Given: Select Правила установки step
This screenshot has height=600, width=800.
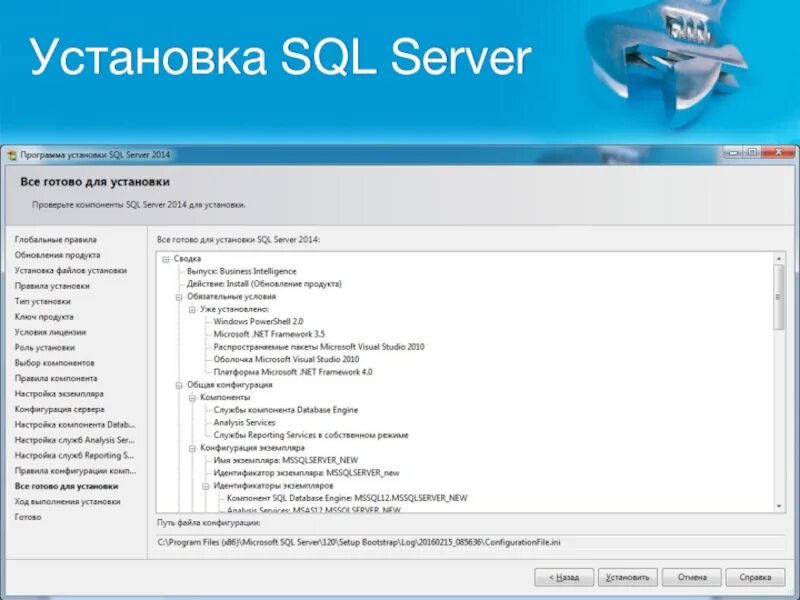Looking at the screenshot, I should coord(52,286).
